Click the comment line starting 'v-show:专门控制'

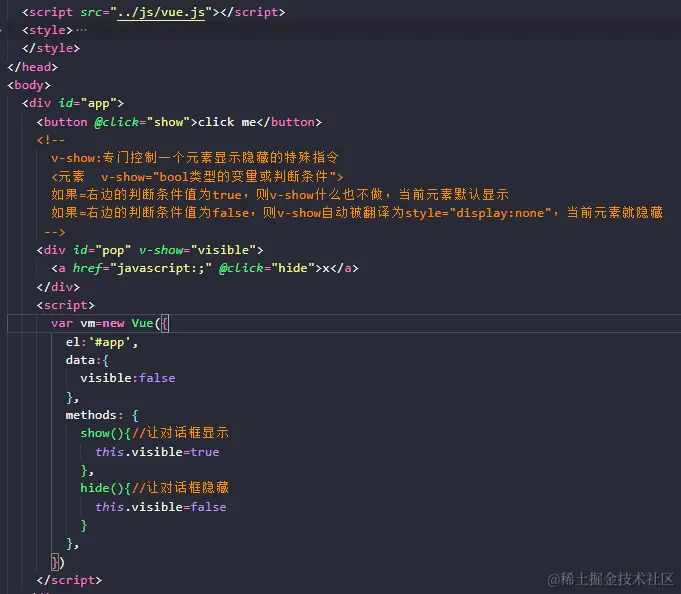coord(195,158)
